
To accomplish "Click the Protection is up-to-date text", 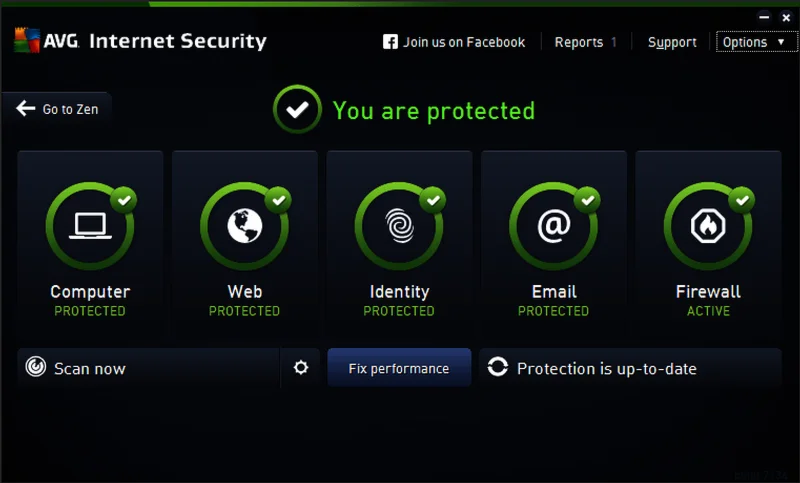I will click(x=607, y=369).
